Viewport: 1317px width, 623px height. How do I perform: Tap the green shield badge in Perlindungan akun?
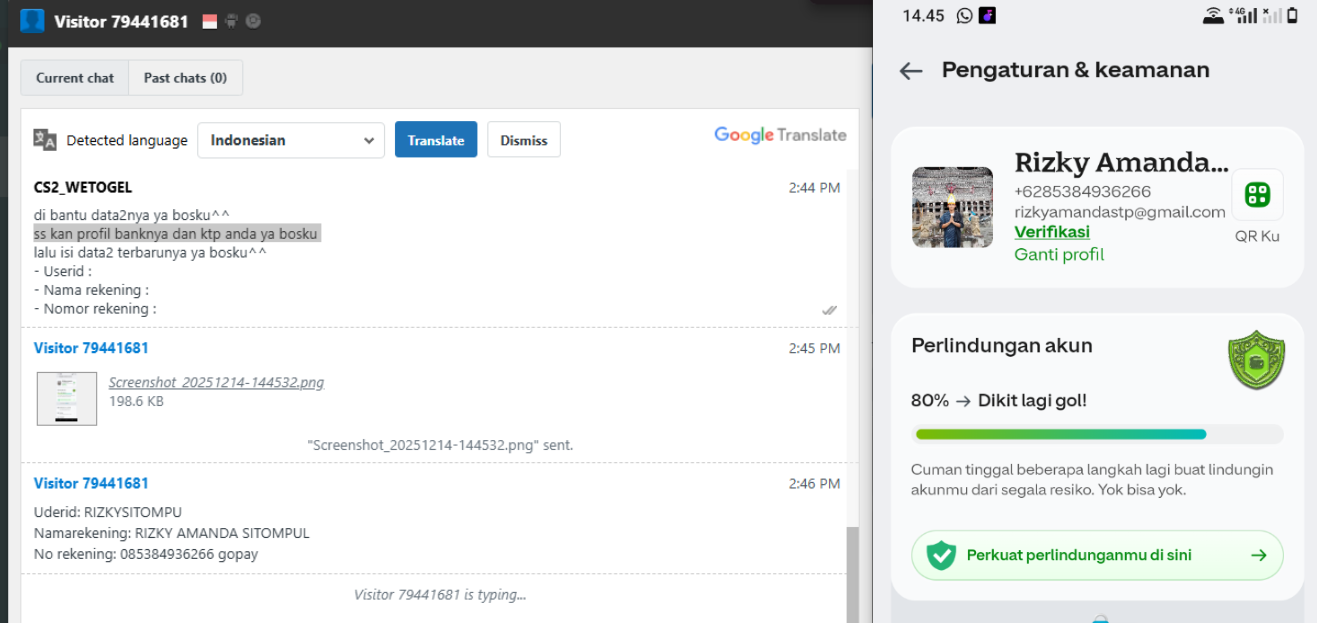1256,361
